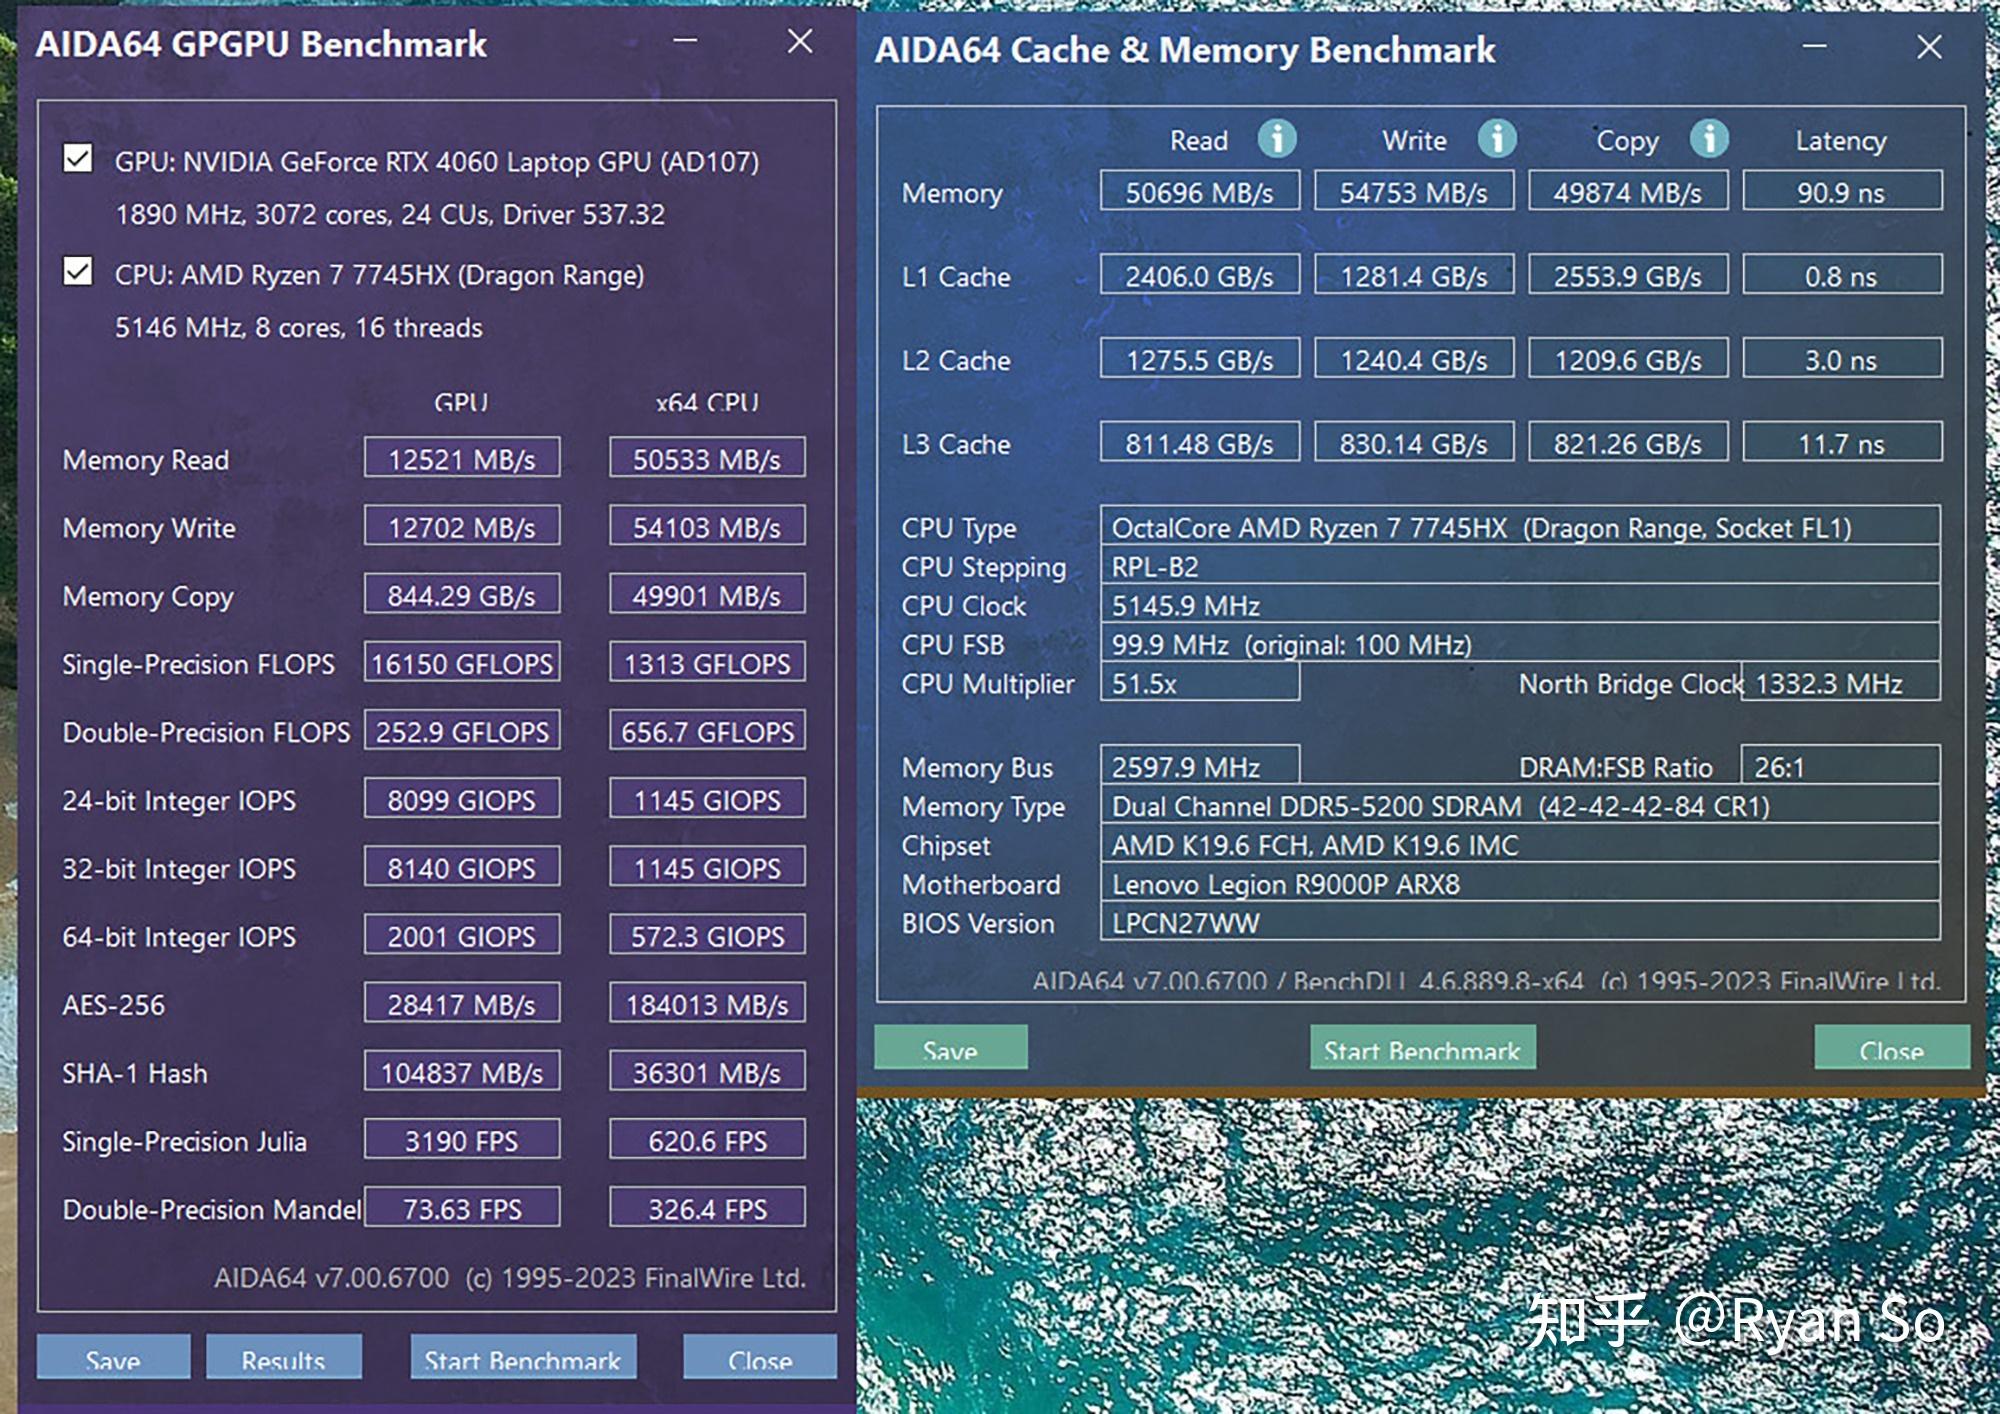Viewport: 2000px width, 1414px height.
Task: Enable NVIDIA RTX 4060 GPU selection
Action: point(78,159)
